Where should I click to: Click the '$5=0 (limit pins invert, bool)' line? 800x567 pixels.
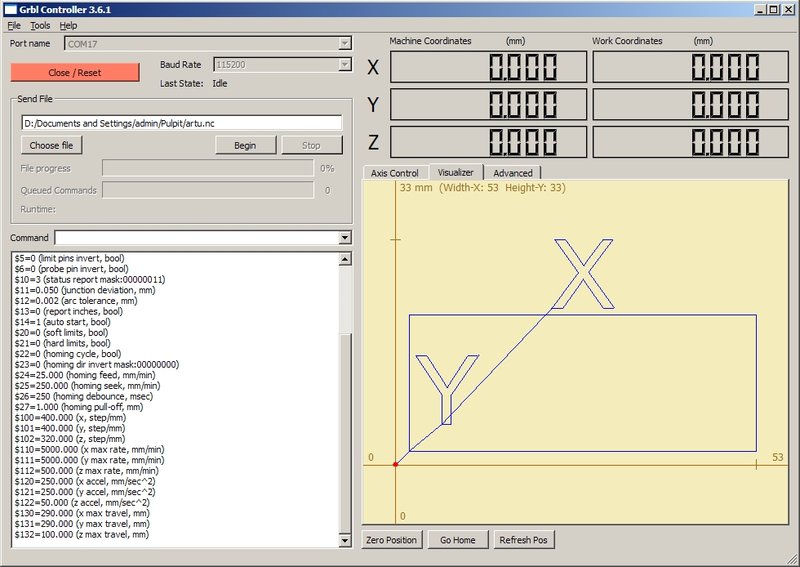[69, 258]
